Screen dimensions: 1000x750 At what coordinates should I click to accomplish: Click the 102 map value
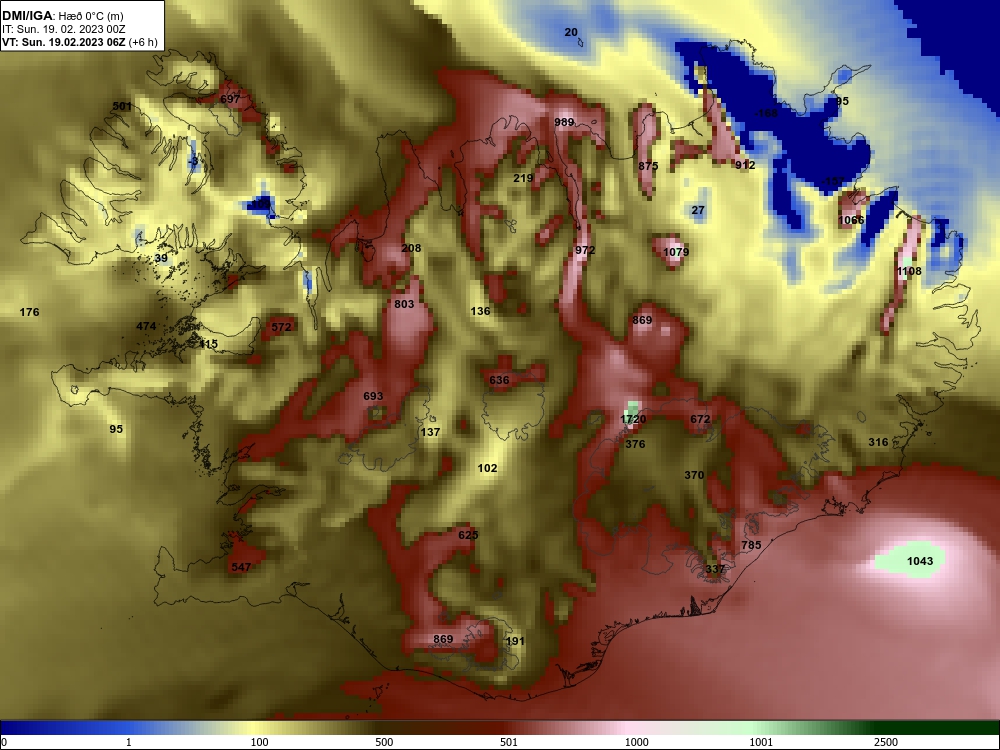pyautogui.click(x=487, y=467)
